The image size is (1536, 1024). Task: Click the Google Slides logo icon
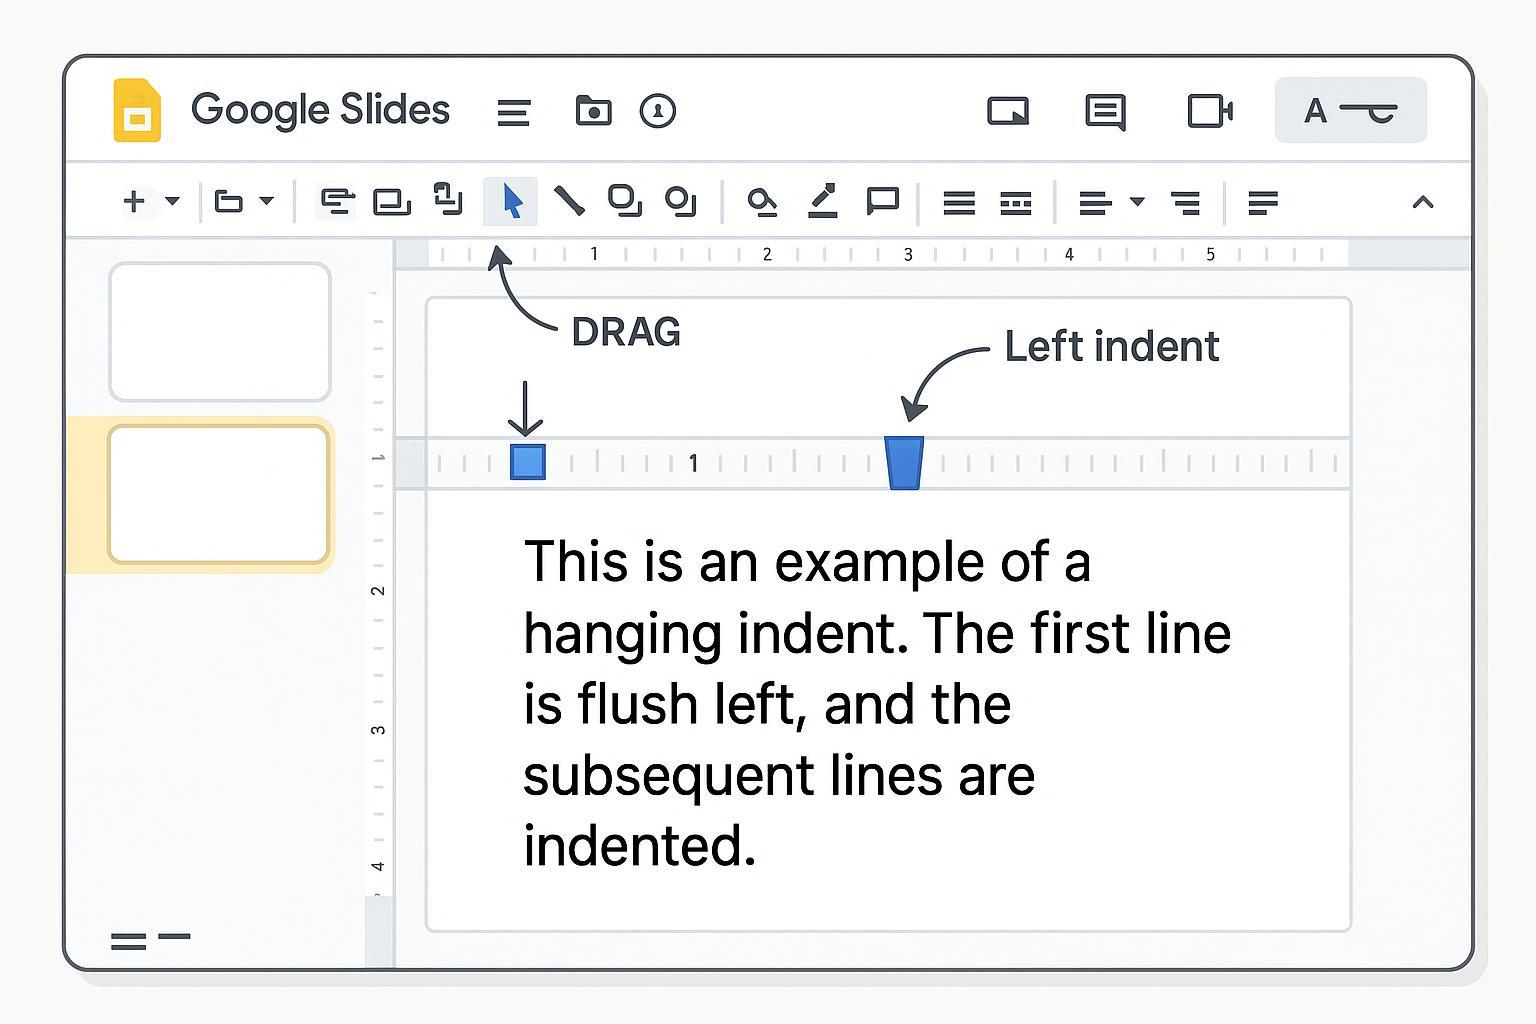click(x=137, y=110)
